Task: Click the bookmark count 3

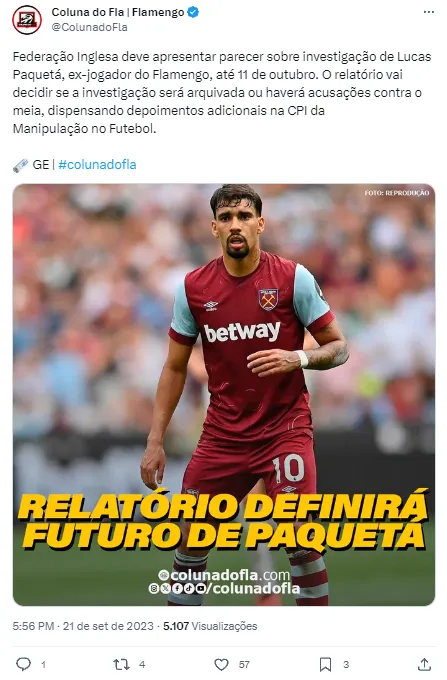Action: coord(346,664)
